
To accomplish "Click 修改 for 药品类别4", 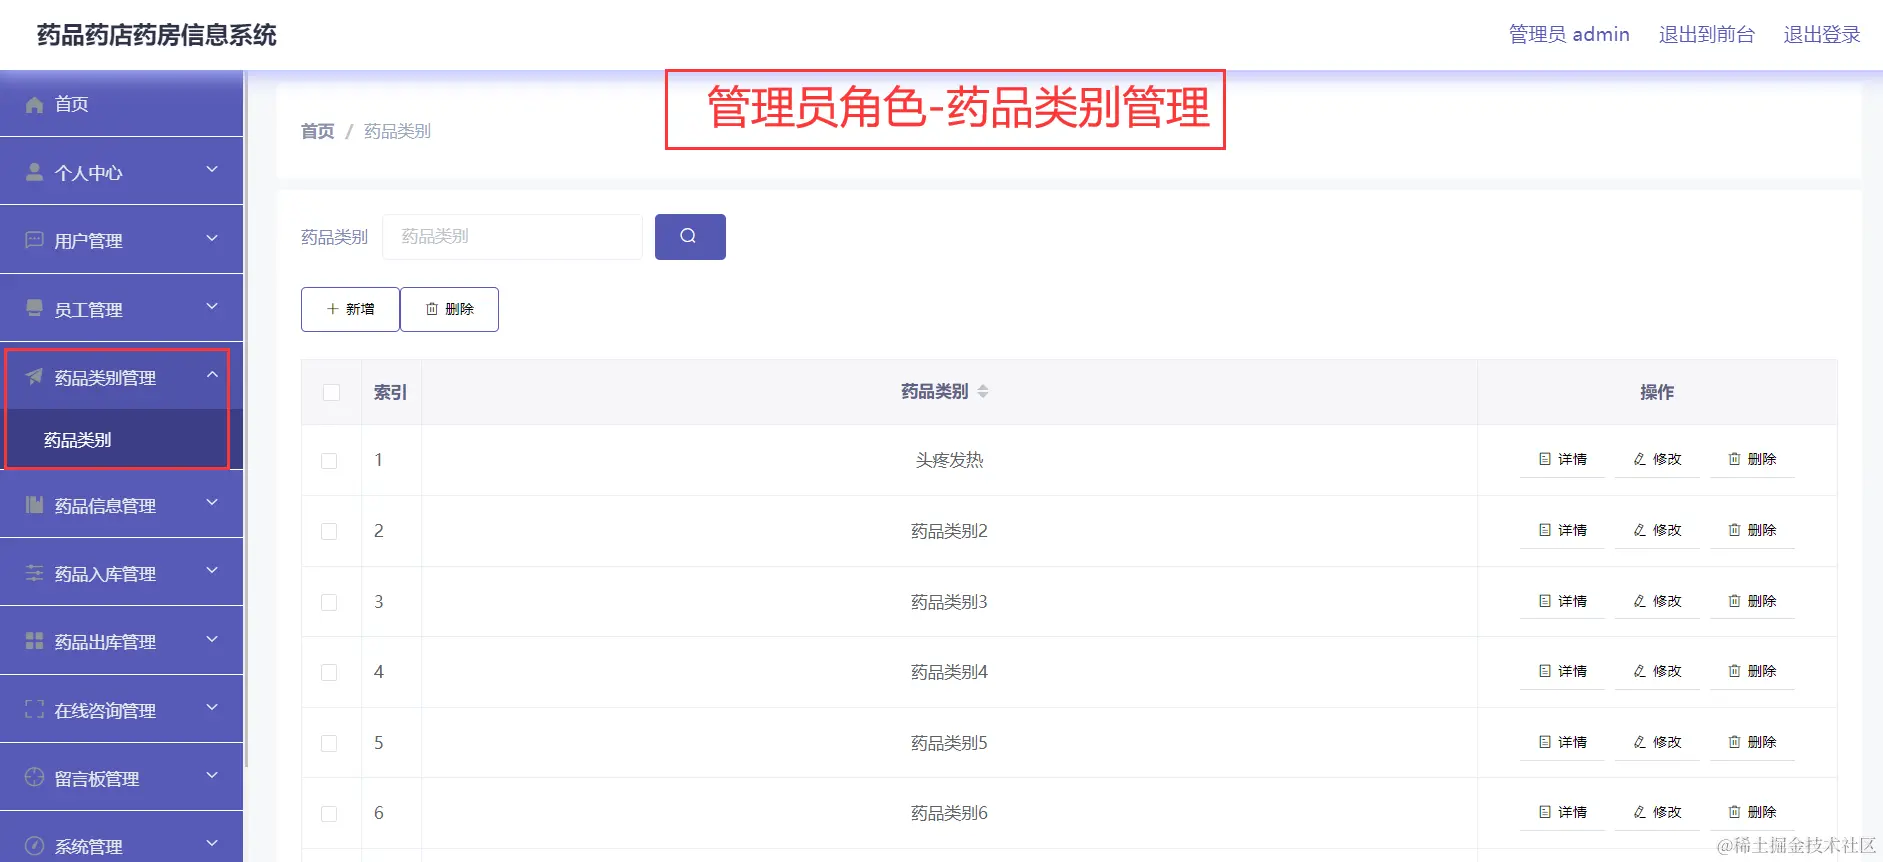I will 1657,671.
